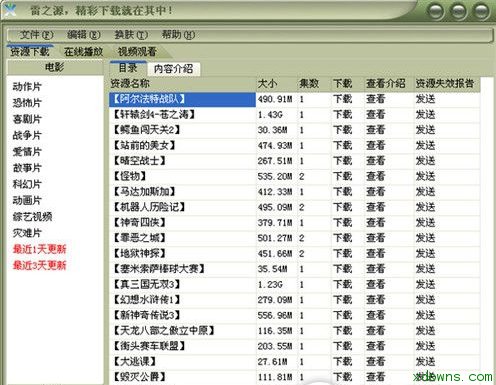Image resolution: width=496 pixels, height=385 pixels.
Task: Click 下载 for 【轩辕剑4-苍之涛】
Action: pyautogui.click(x=342, y=114)
